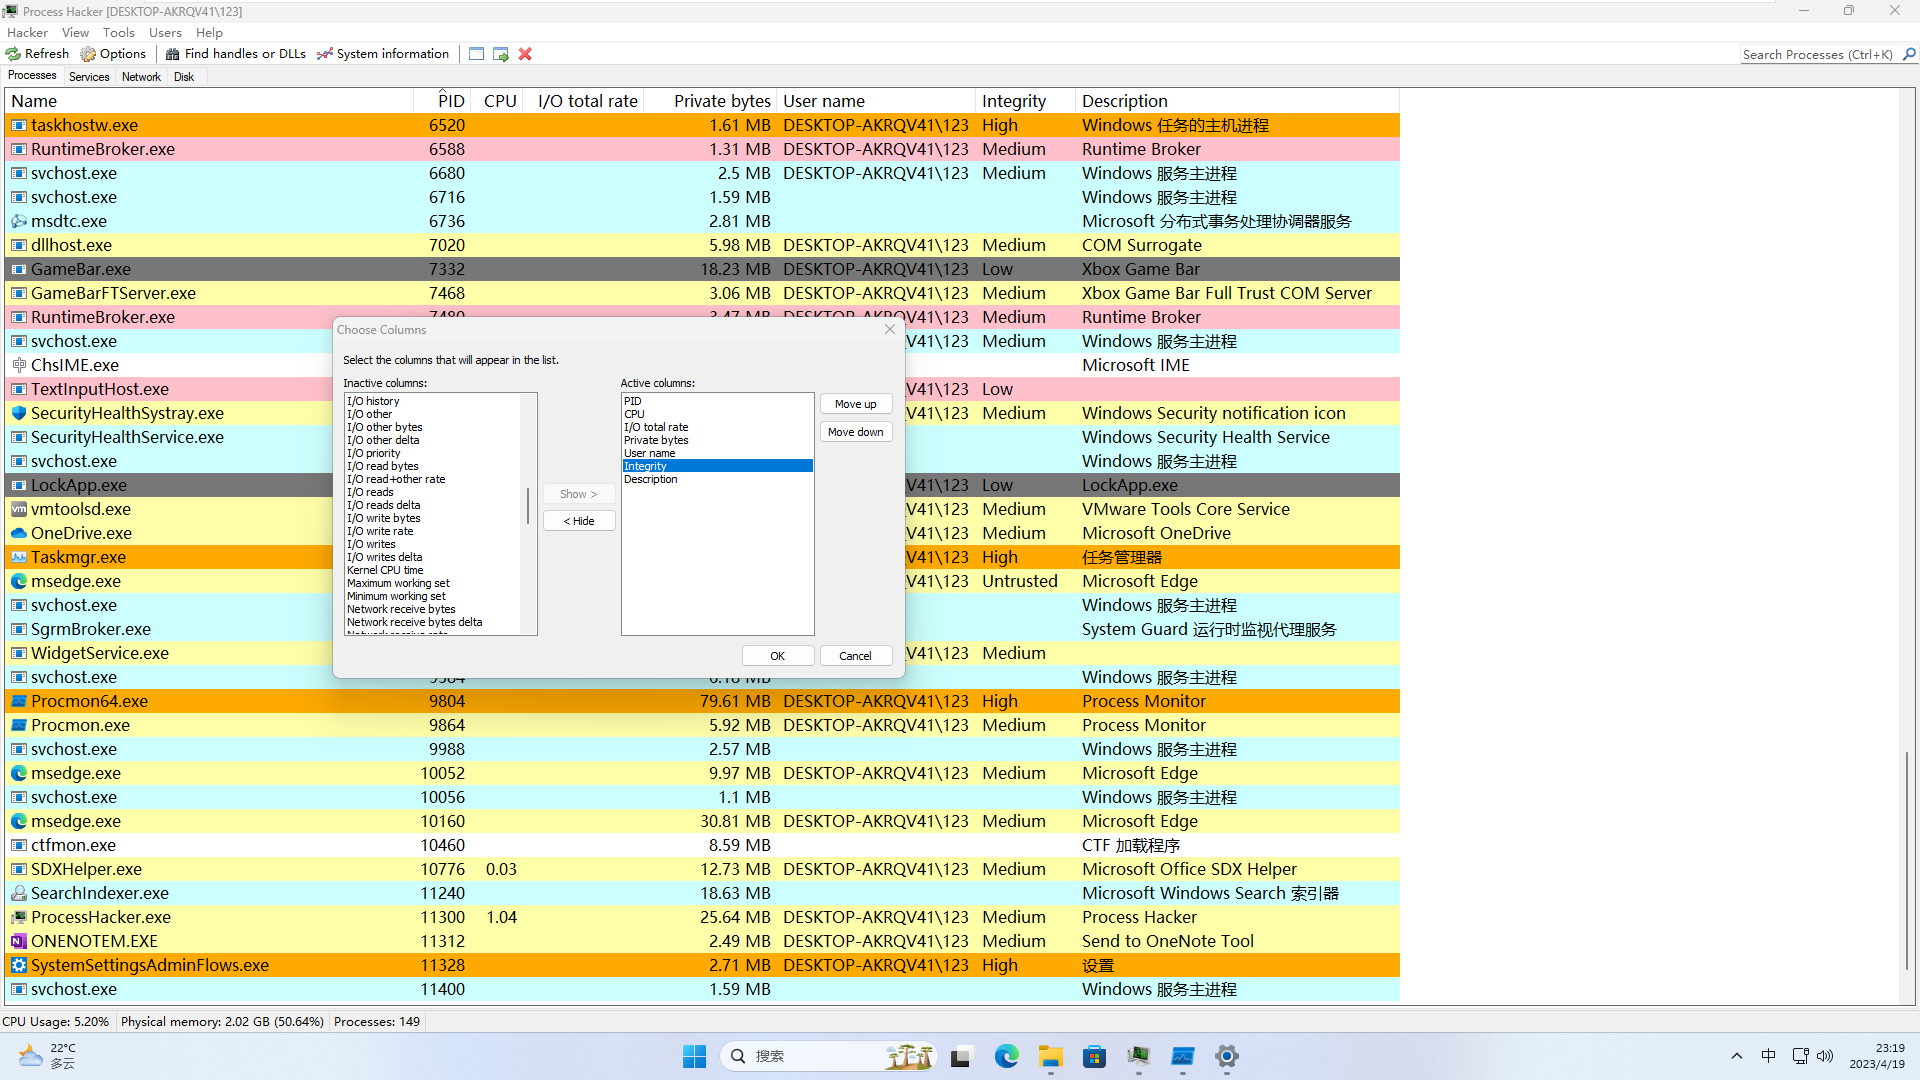Screen dimensions: 1920x1080
Task: Click the clock showing 23:19
Action: point(1877,1056)
